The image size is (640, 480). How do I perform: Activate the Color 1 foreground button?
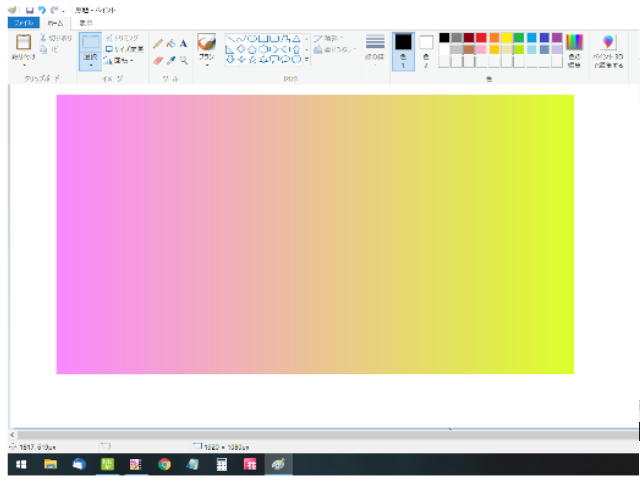pyautogui.click(x=403, y=52)
